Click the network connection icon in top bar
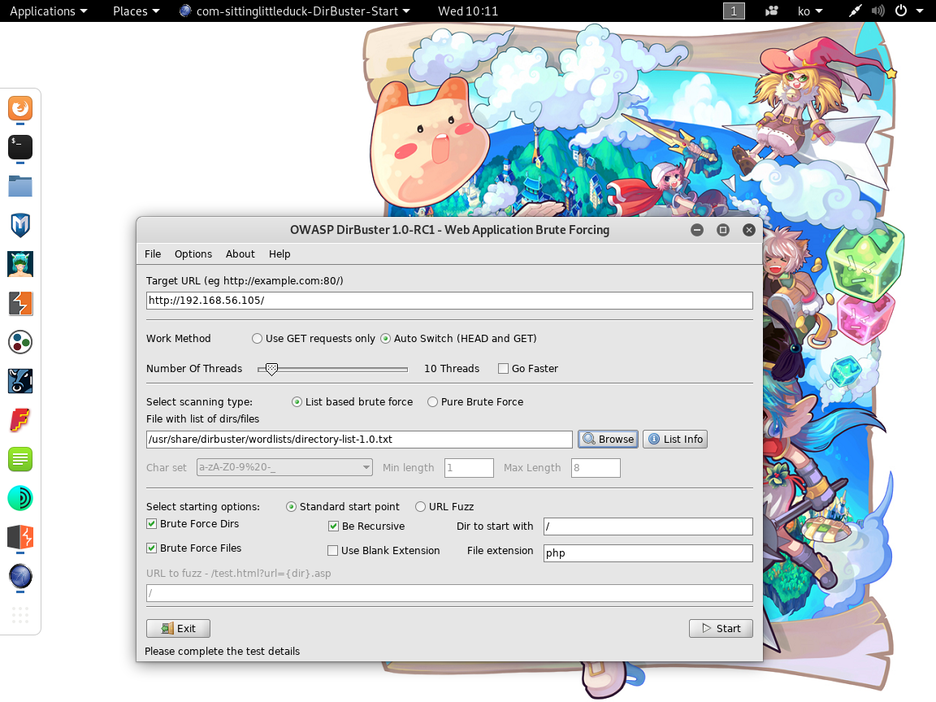The image size is (936, 702). pos(855,11)
